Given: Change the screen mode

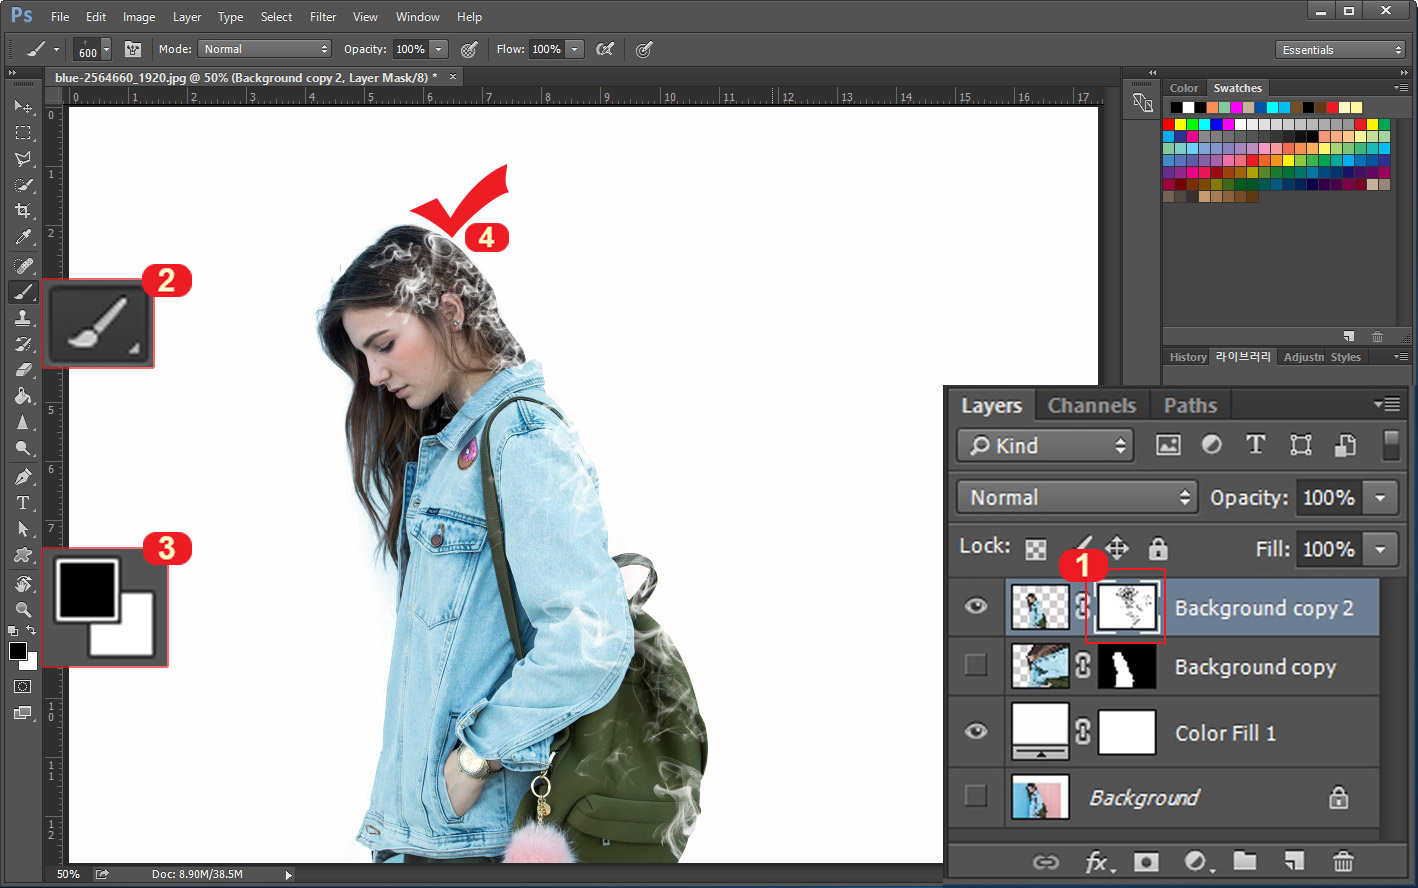Looking at the screenshot, I should (x=23, y=713).
